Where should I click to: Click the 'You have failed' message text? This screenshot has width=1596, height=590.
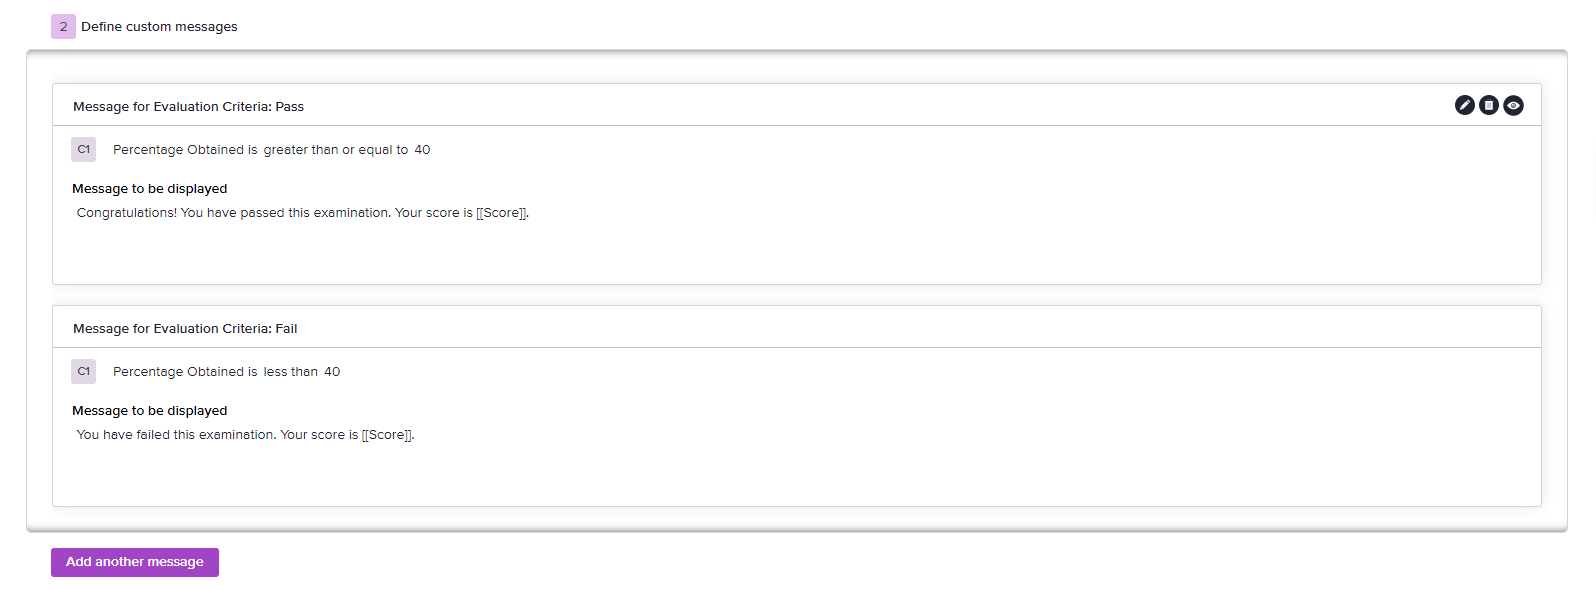click(x=245, y=435)
